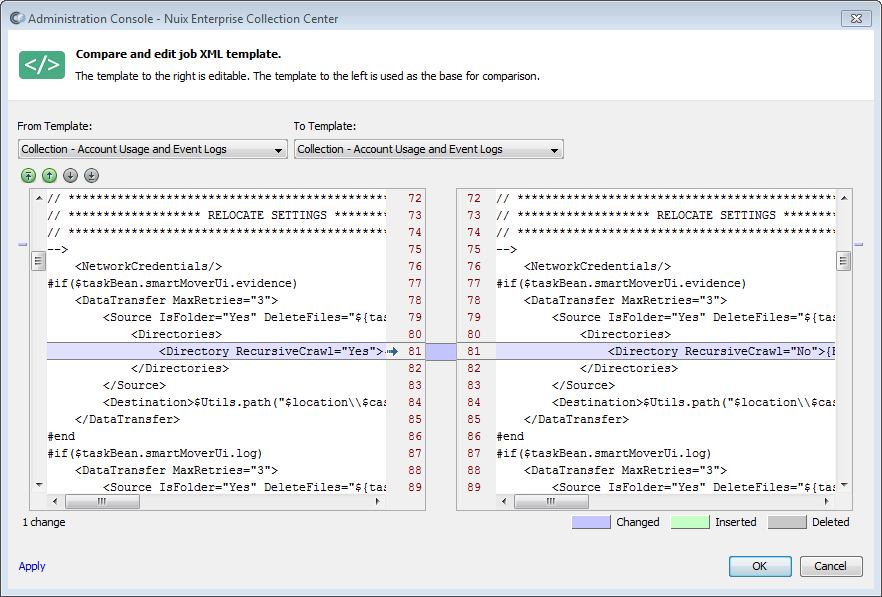Click smartMoverUi.log line in right pane

[604, 453]
